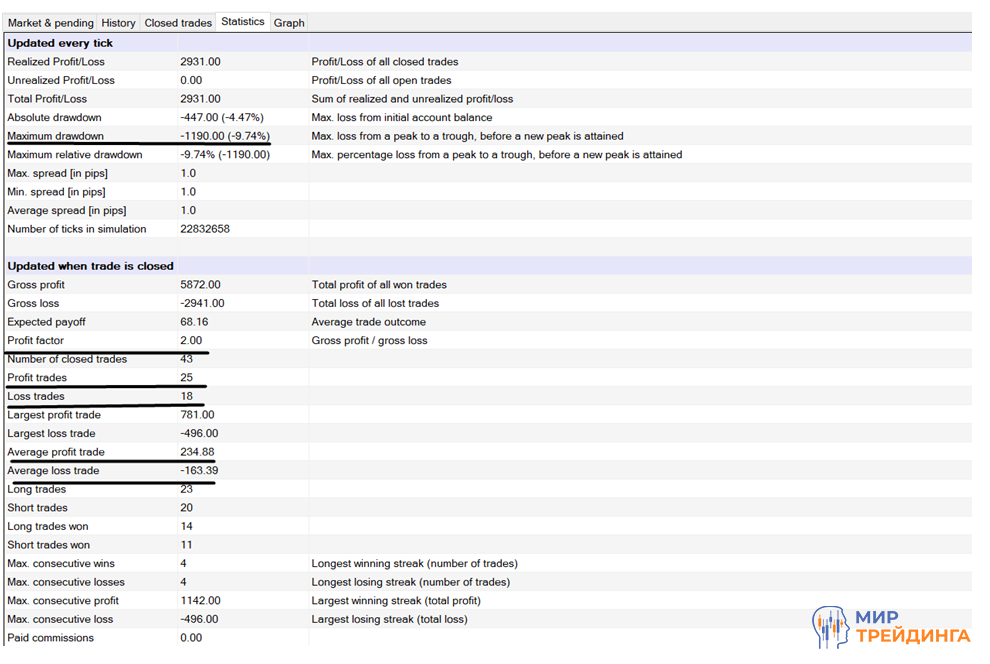Screen dimensions: 990x664
Task: Click the Max. consecutive wins row label
Action: (x=60, y=563)
